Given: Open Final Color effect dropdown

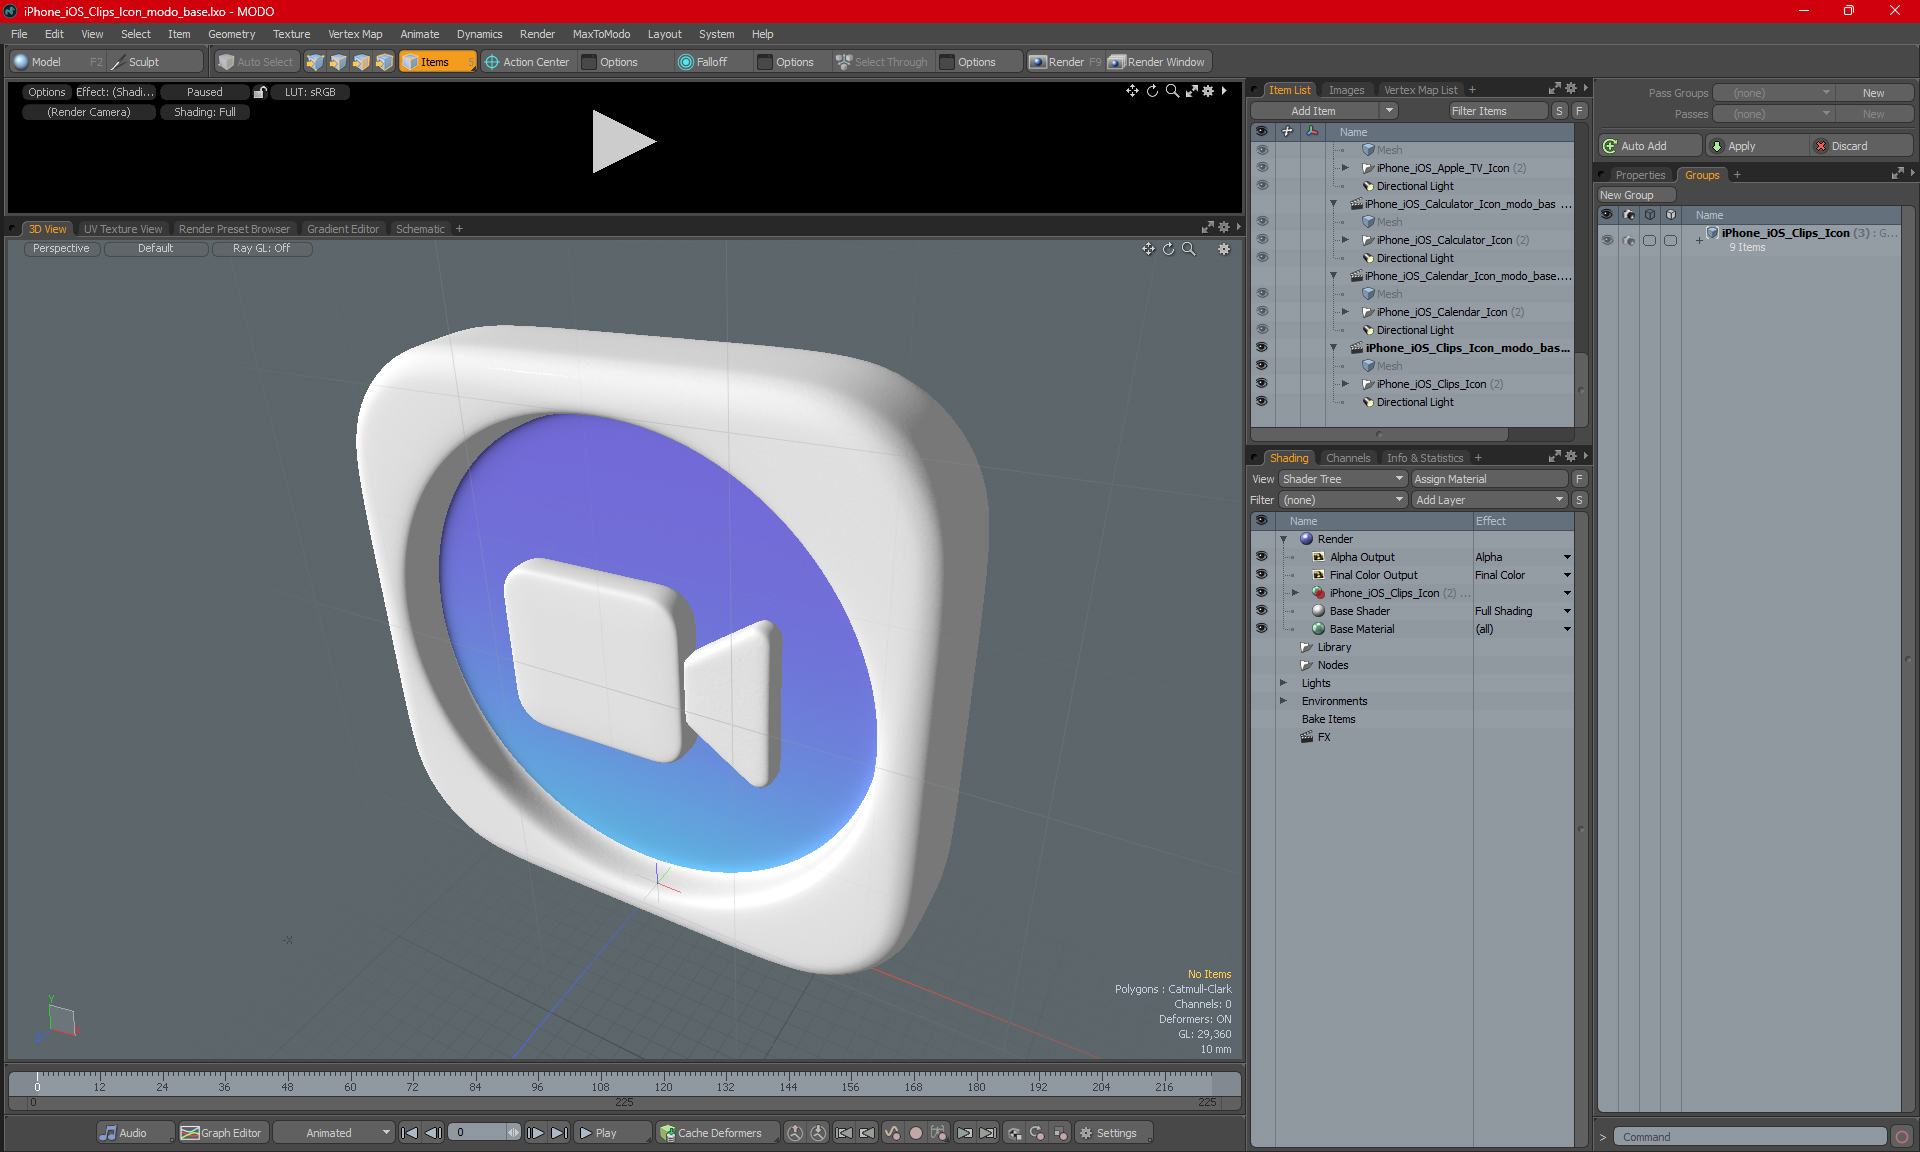Looking at the screenshot, I should coord(1567,575).
